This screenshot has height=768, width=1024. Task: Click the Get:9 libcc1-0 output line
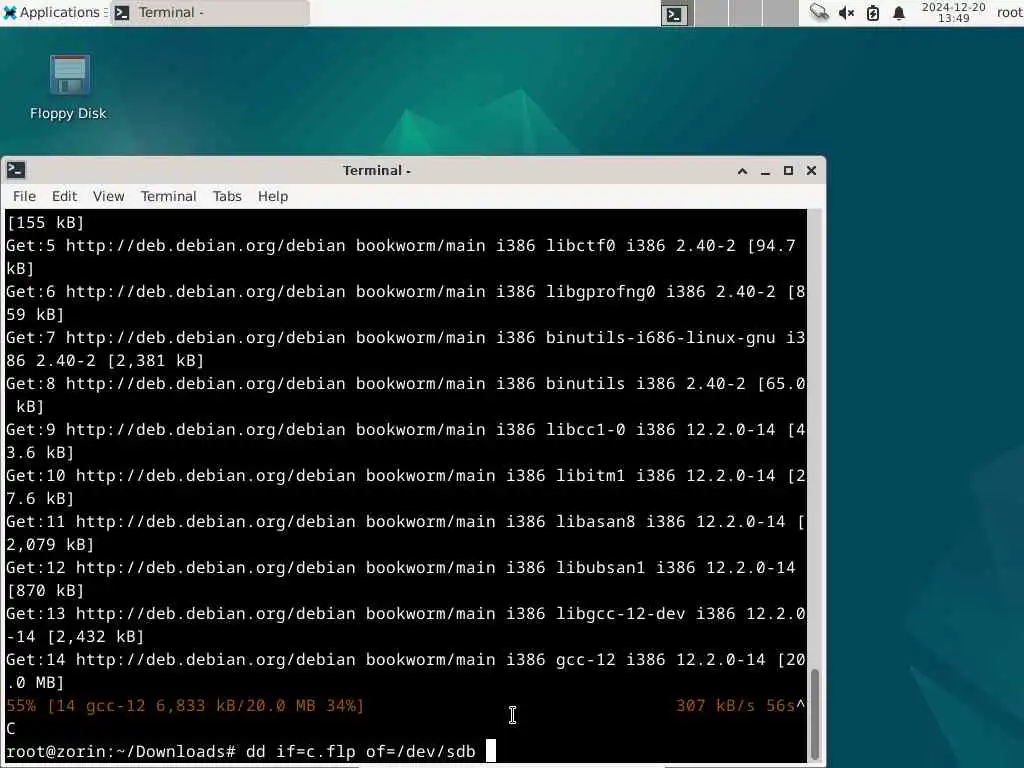coord(406,441)
